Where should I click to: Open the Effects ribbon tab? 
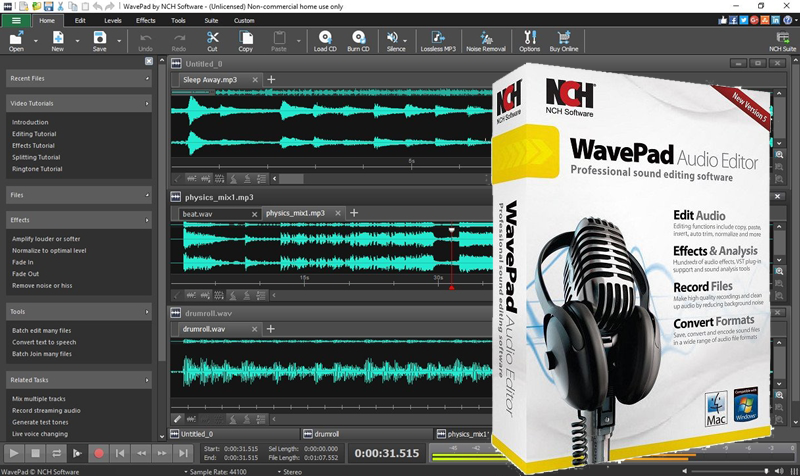145,20
